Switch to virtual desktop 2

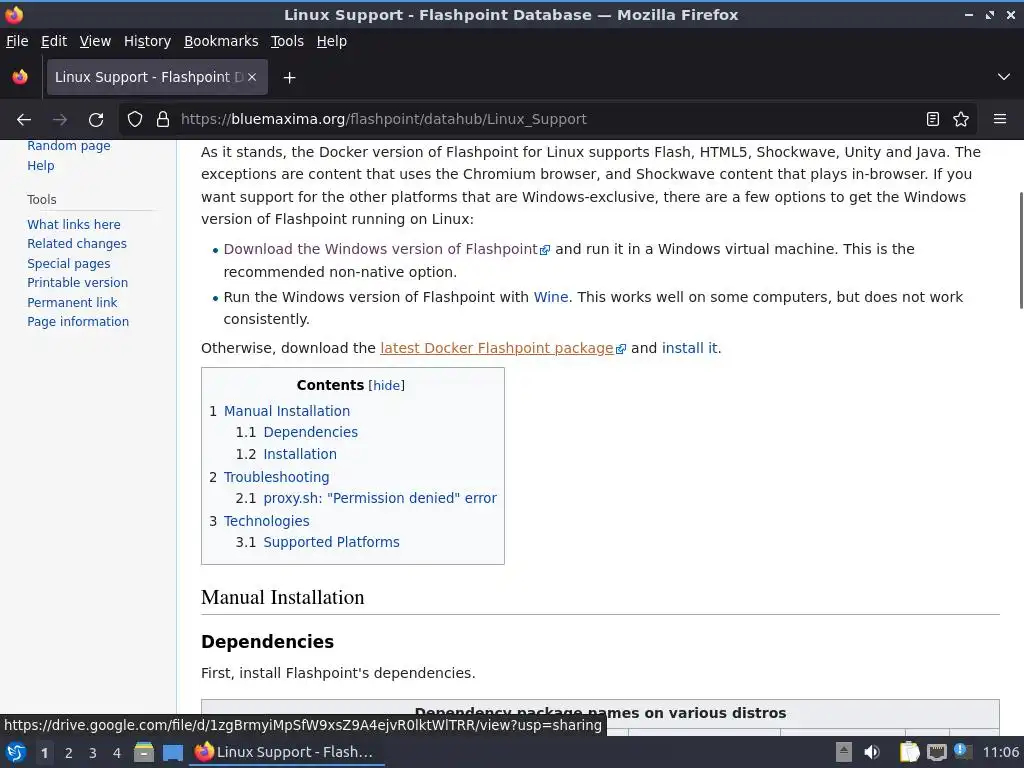[x=69, y=753]
